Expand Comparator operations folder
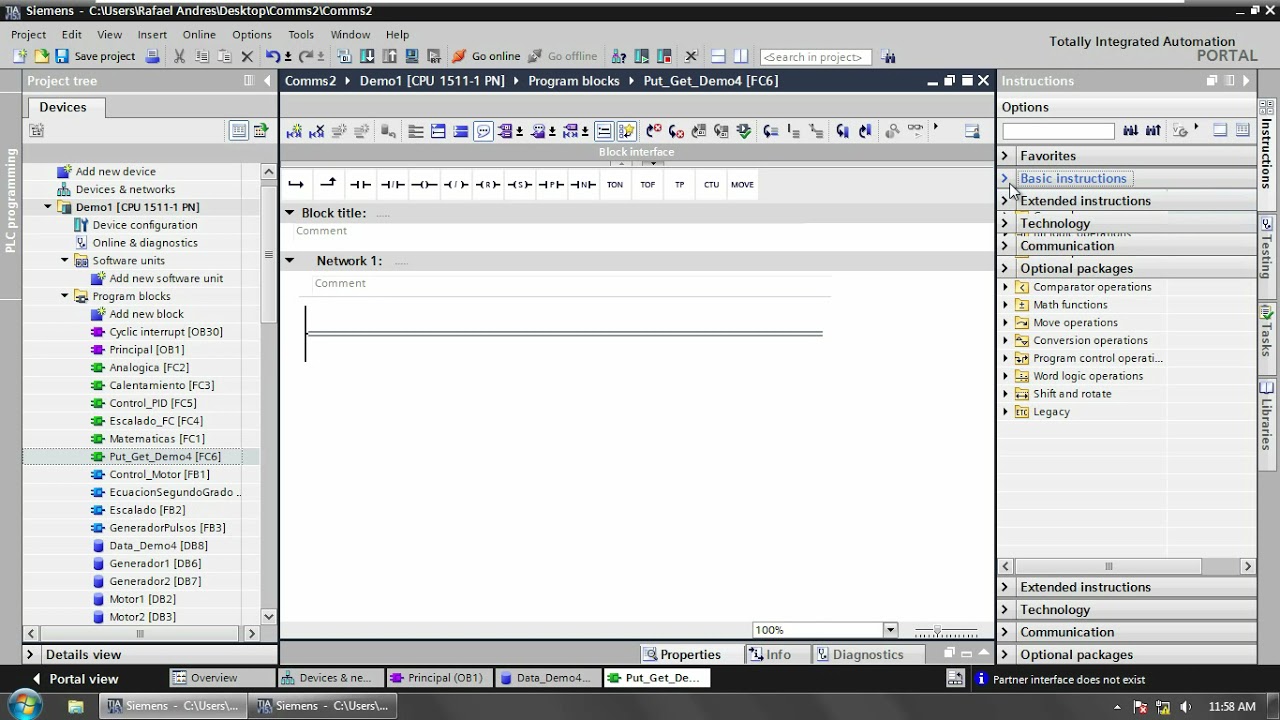Viewport: 1280px width, 720px height. coord(1006,287)
